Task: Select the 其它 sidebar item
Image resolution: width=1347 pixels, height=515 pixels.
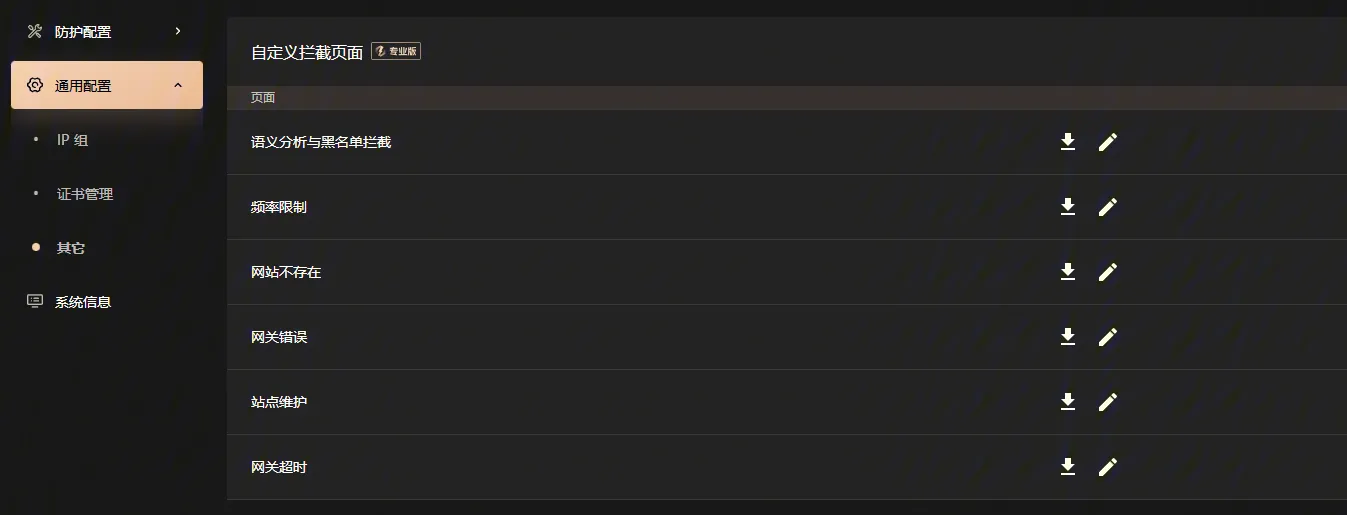Action: coord(71,248)
